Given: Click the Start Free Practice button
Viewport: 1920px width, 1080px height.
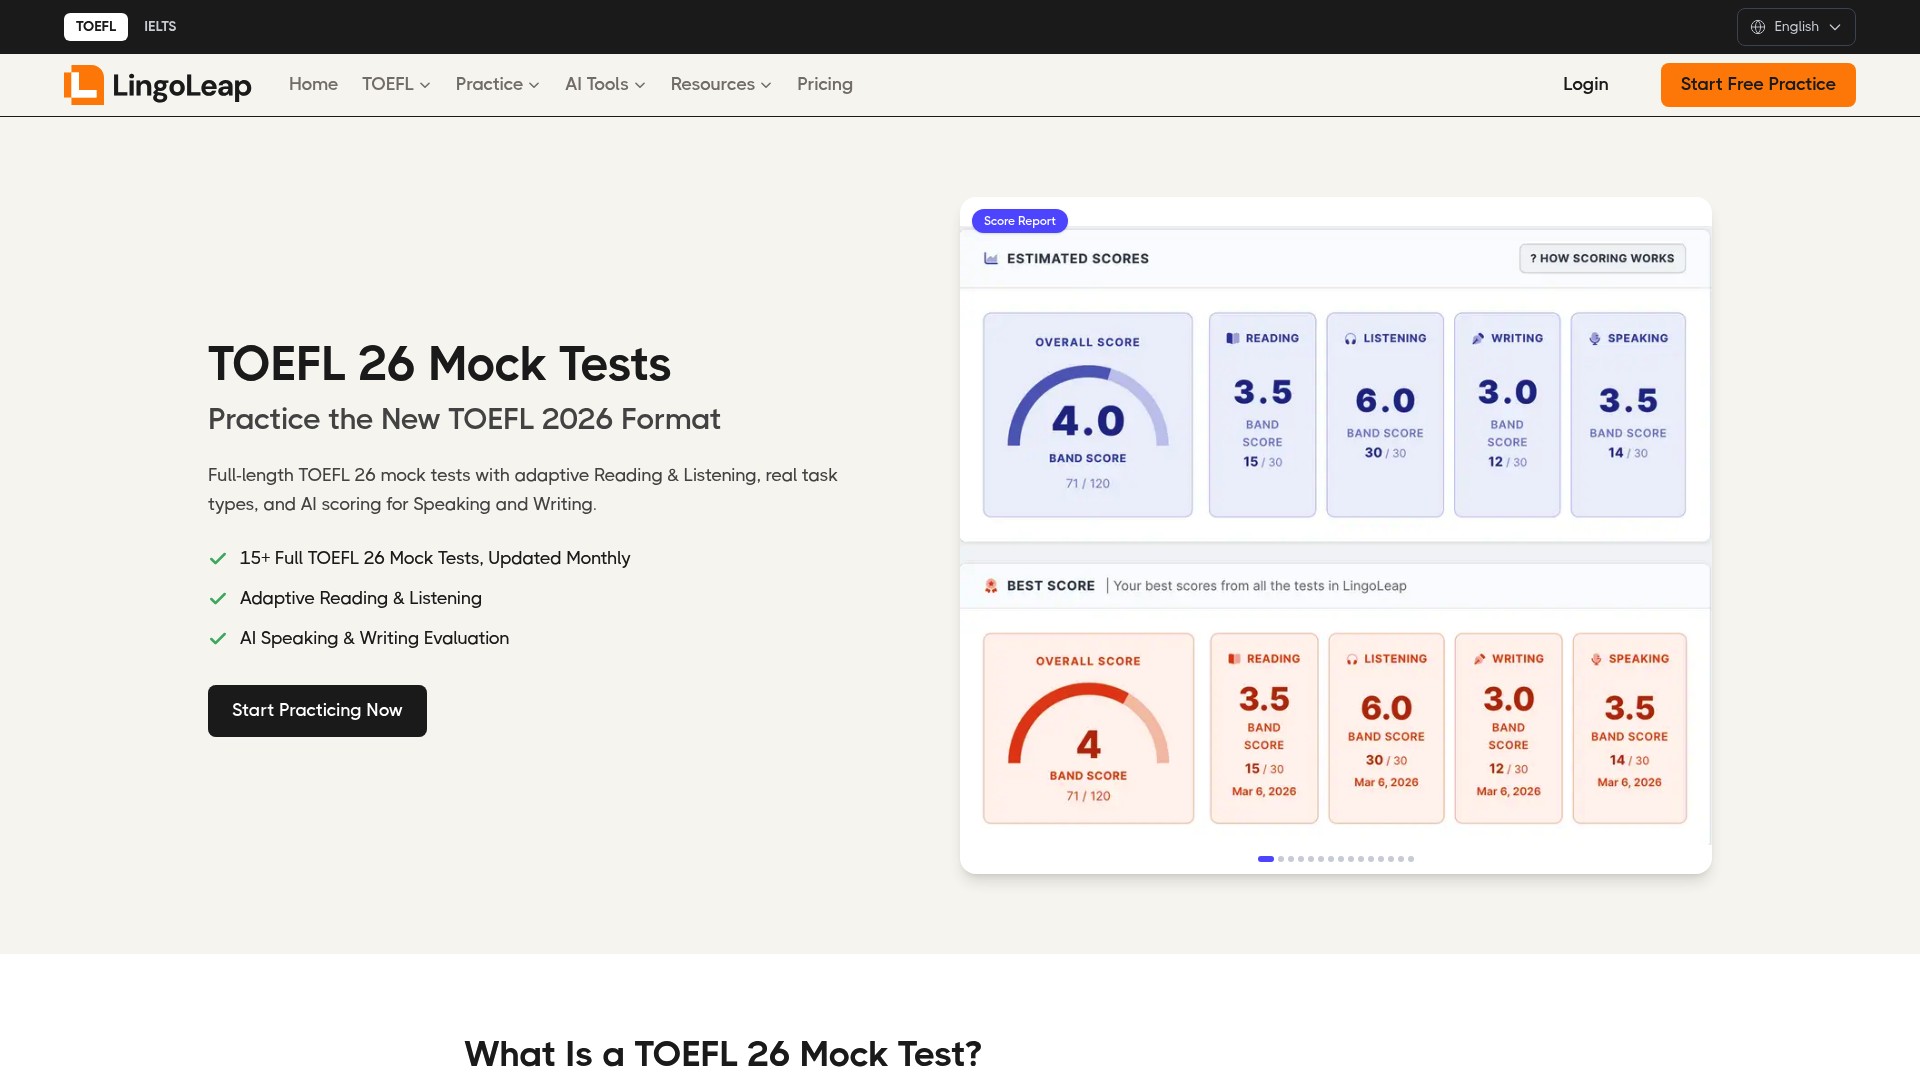Looking at the screenshot, I should coord(1758,85).
